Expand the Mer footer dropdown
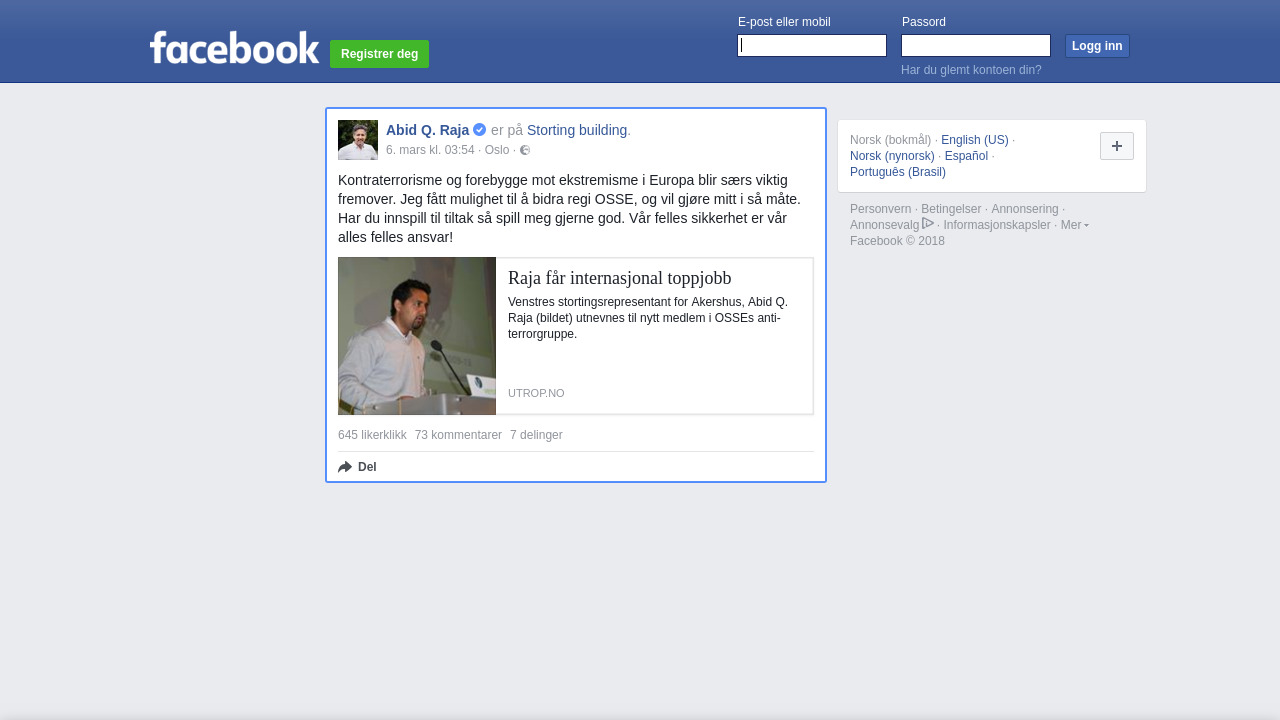Image resolution: width=1280 pixels, height=720 pixels. [1074, 225]
